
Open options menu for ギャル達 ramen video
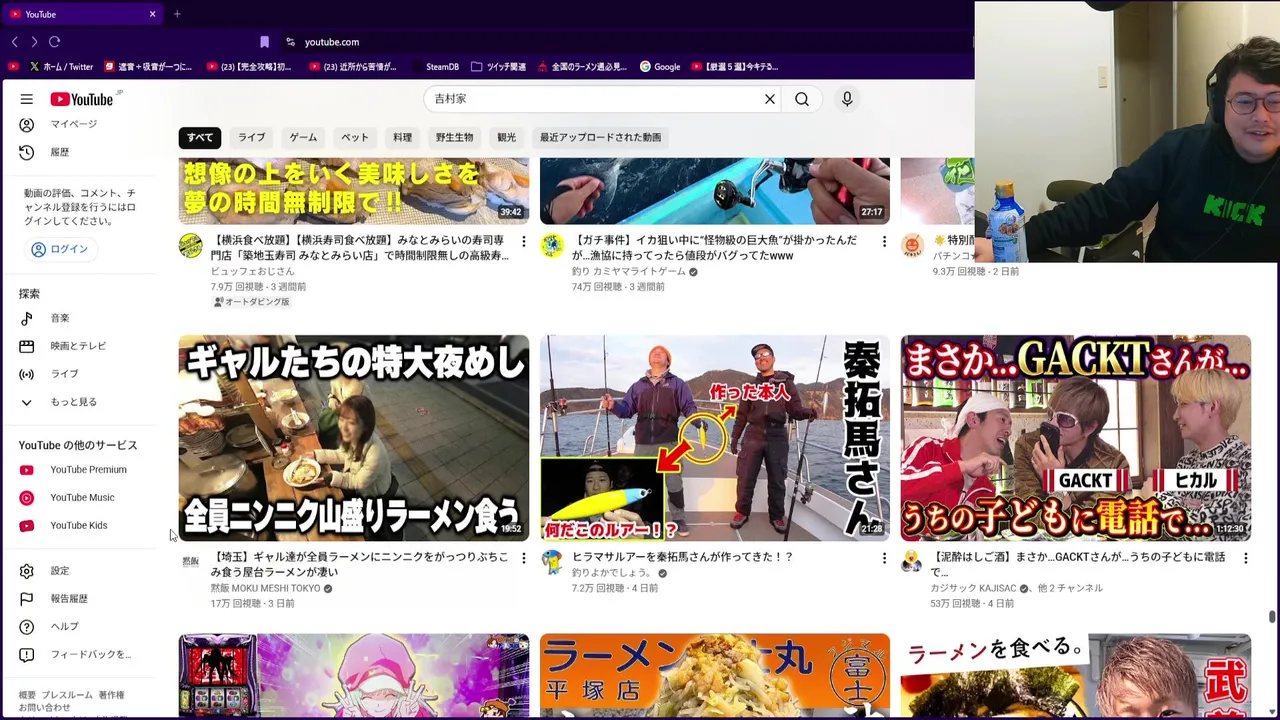pos(523,558)
